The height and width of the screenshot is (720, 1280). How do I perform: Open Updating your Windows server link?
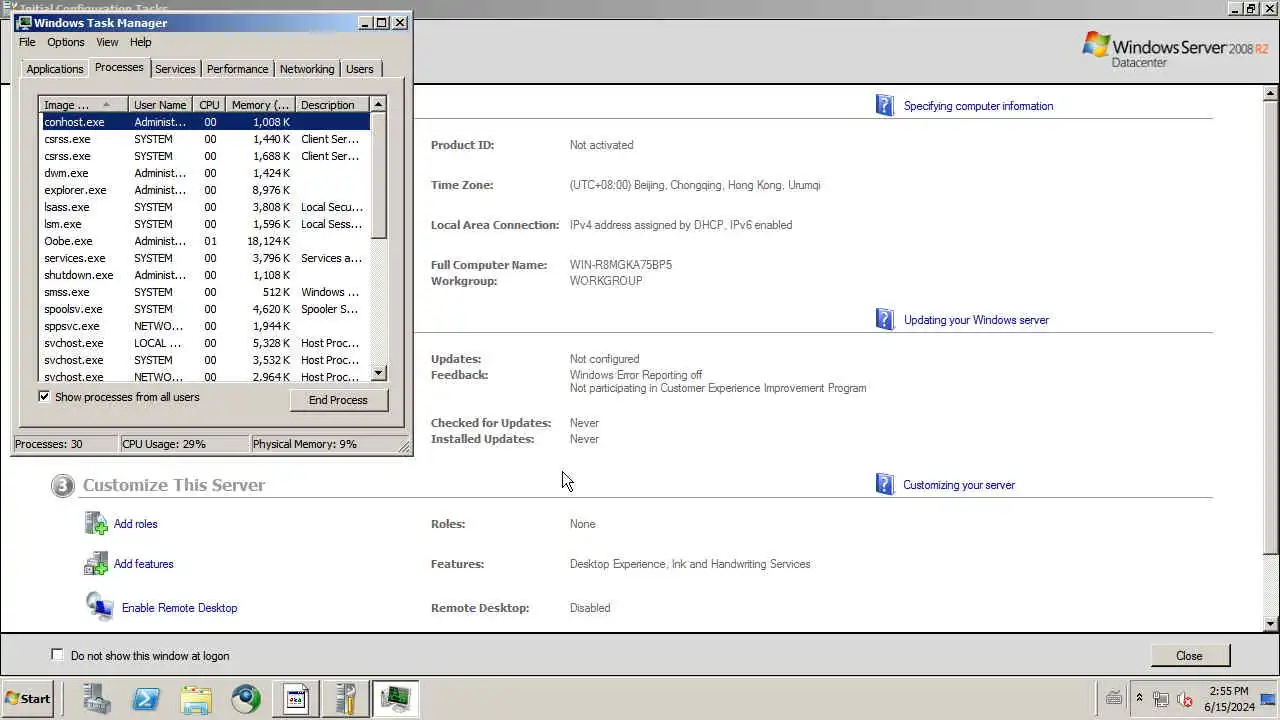976,320
